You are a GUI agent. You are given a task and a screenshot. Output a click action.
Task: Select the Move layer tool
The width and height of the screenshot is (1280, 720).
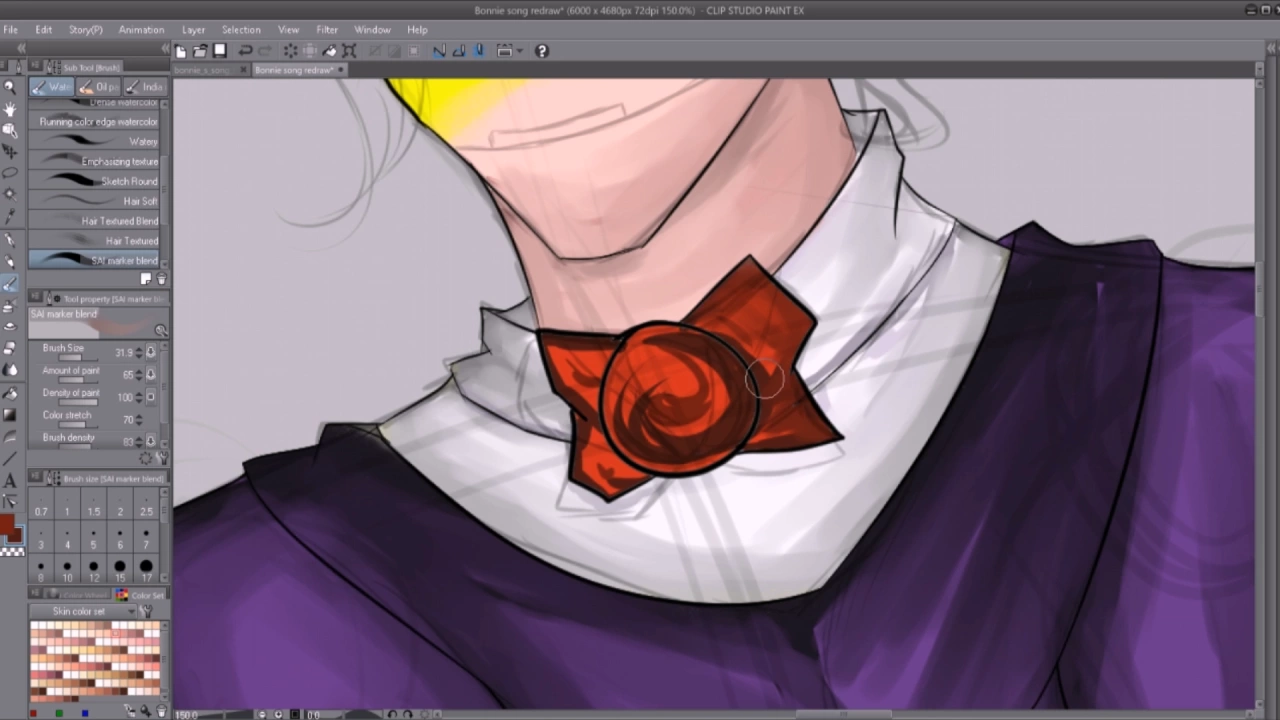pos(10,152)
